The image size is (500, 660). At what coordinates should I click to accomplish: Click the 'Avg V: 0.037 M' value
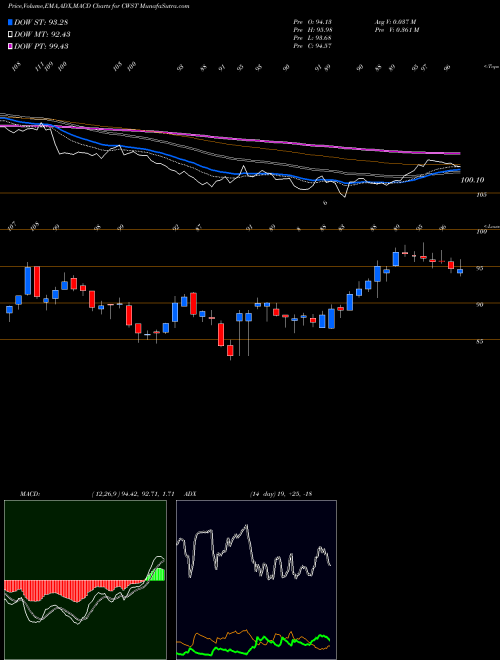click(x=395, y=22)
